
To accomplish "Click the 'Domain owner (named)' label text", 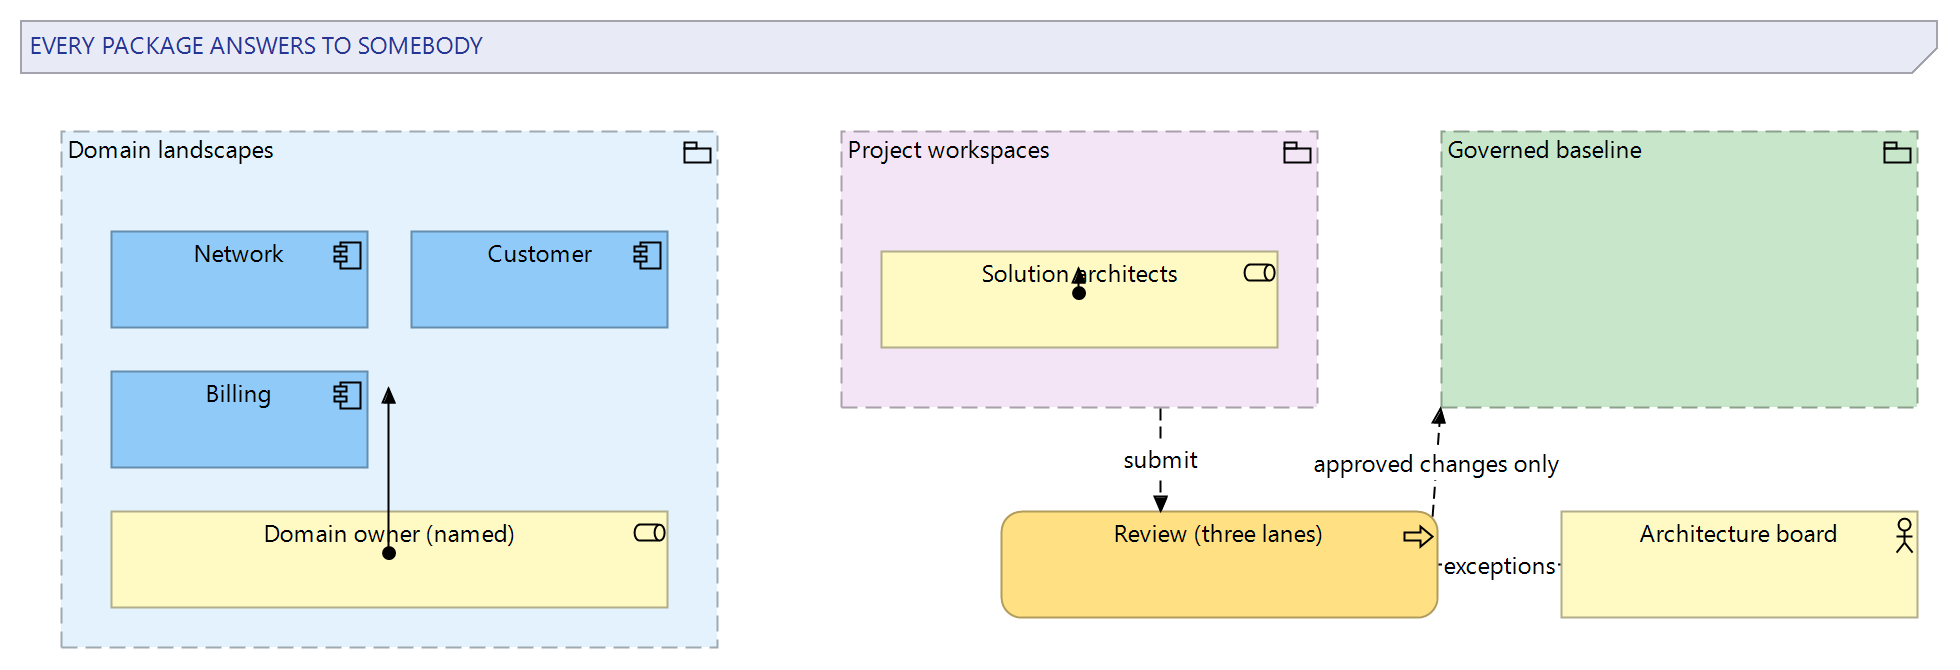I will point(389,534).
